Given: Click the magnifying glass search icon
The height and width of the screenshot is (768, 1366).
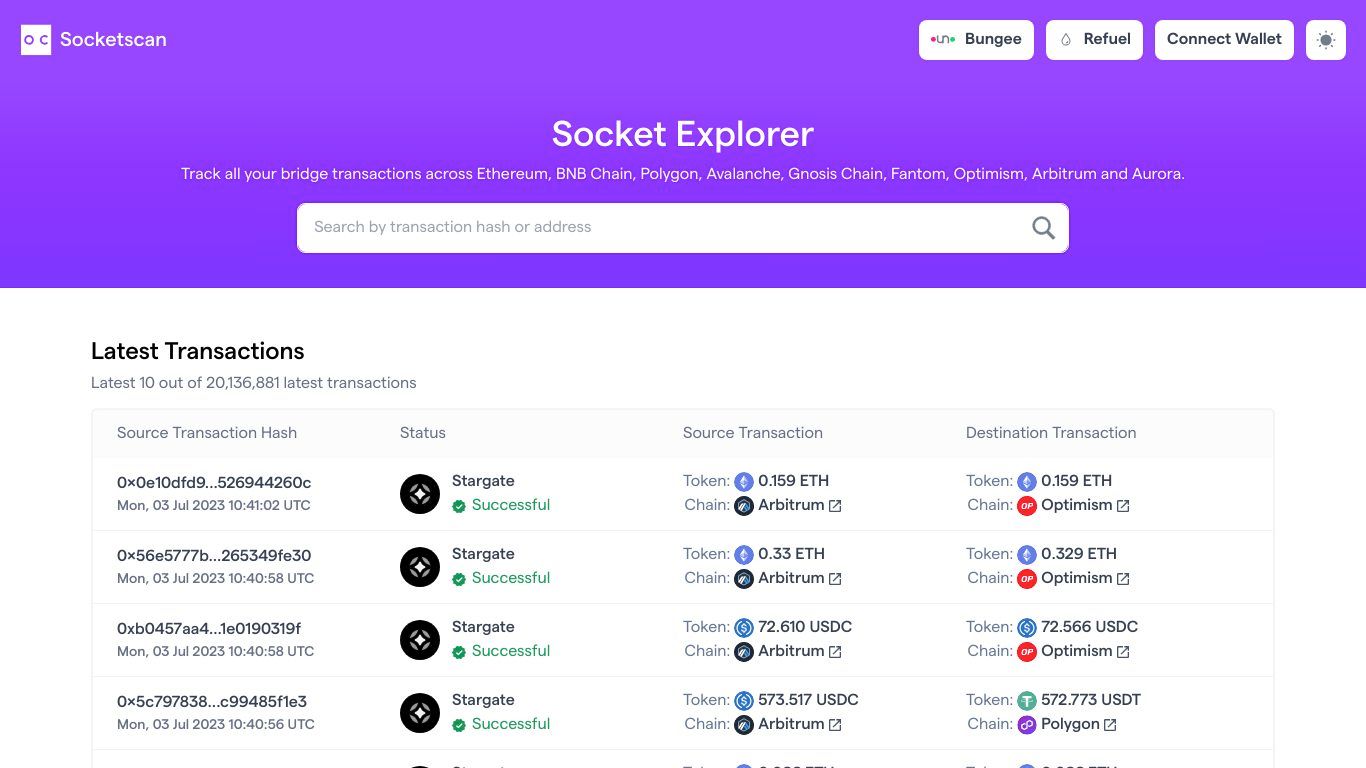Looking at the screenshot, I should point(1043,228).
